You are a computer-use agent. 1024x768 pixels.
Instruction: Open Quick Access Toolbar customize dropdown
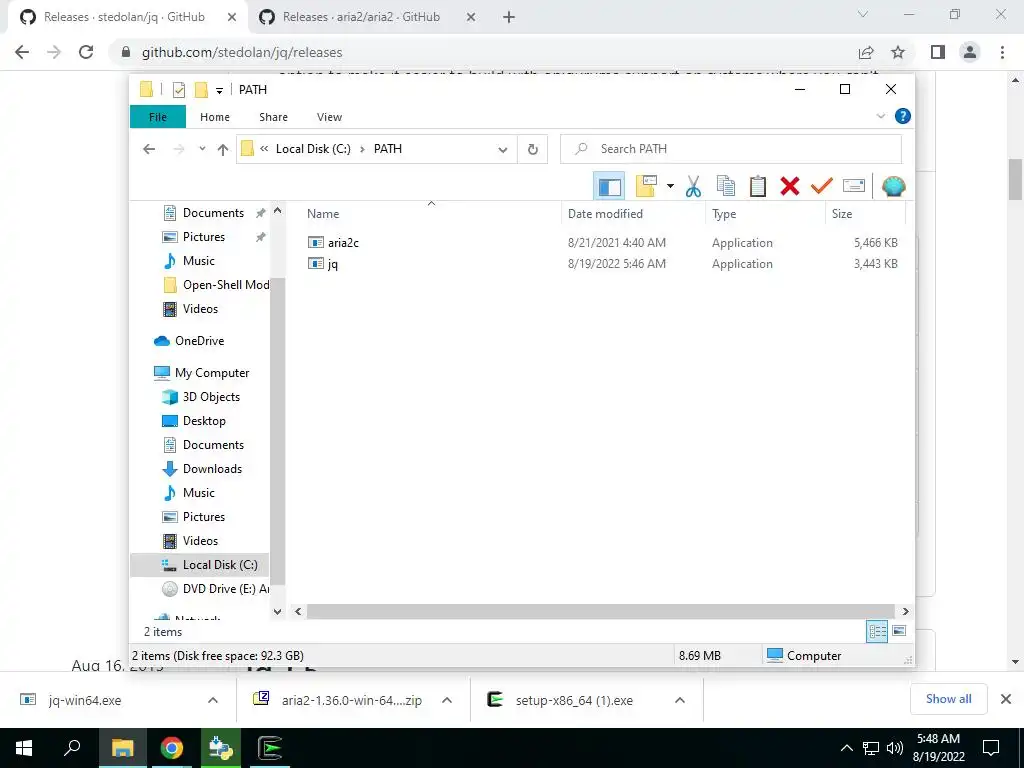pos(219,90)
